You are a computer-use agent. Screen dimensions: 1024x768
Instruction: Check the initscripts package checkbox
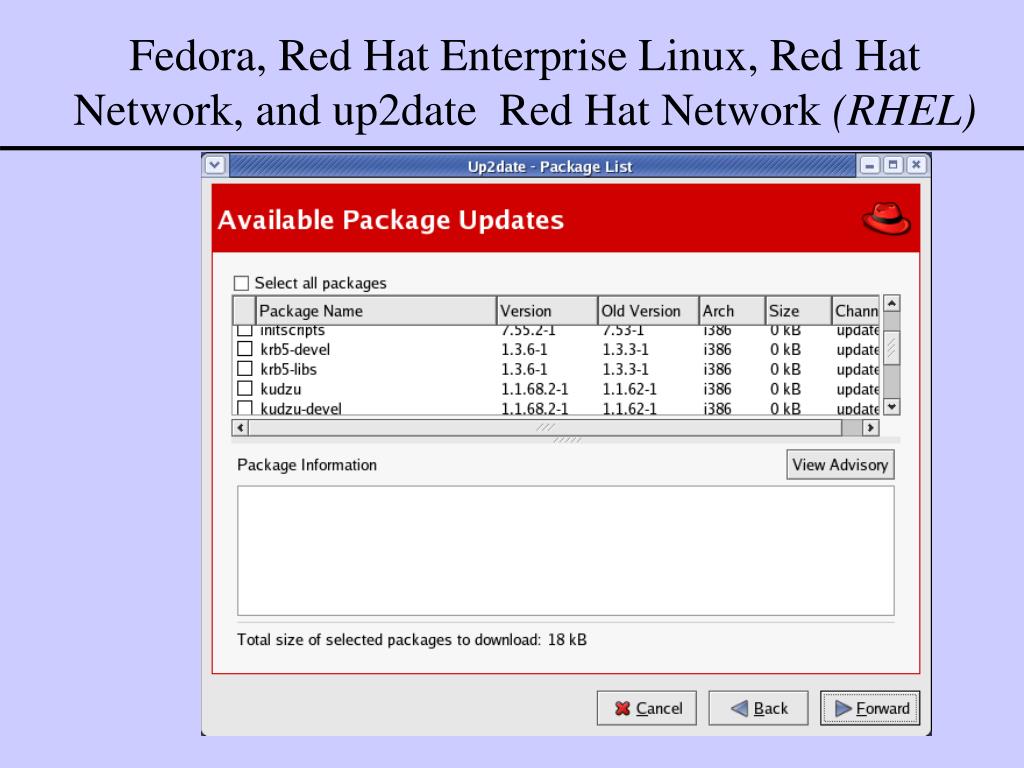[245, 330]
